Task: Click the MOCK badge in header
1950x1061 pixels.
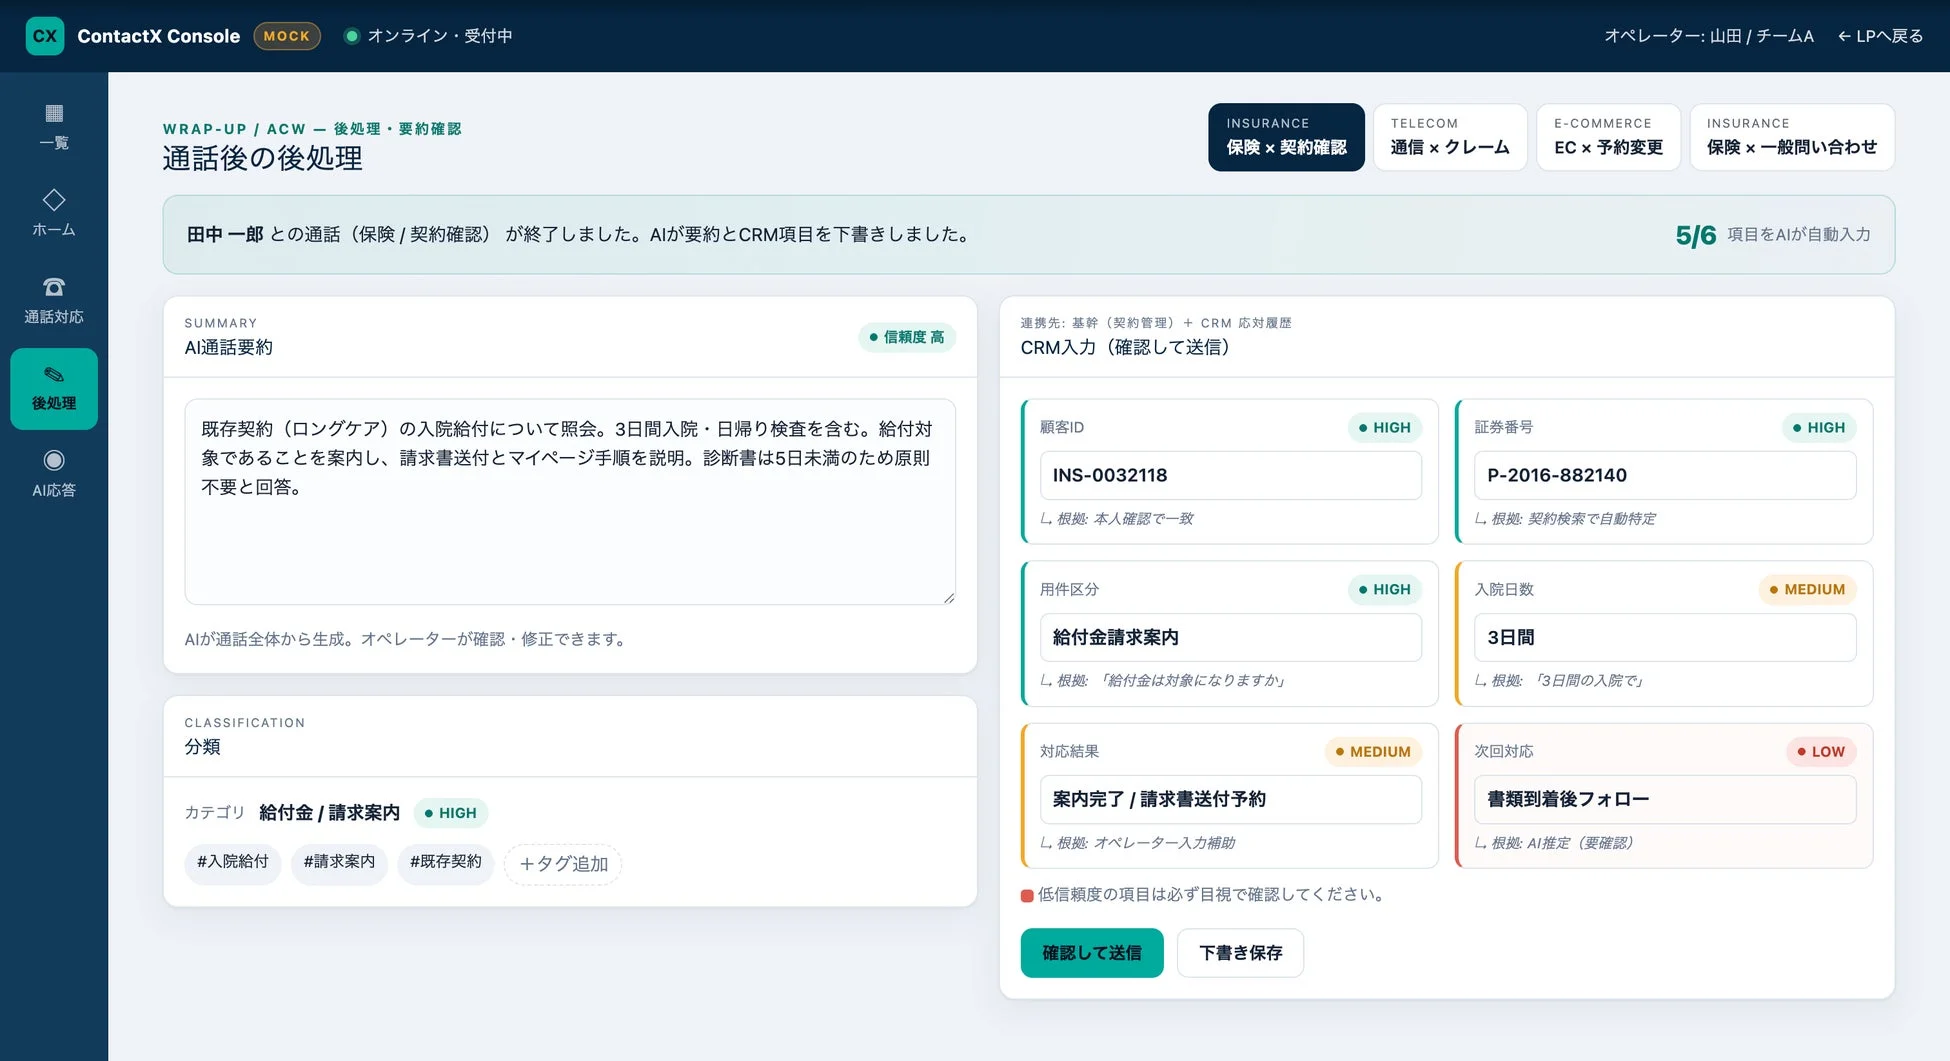Action: pos(287,36)
